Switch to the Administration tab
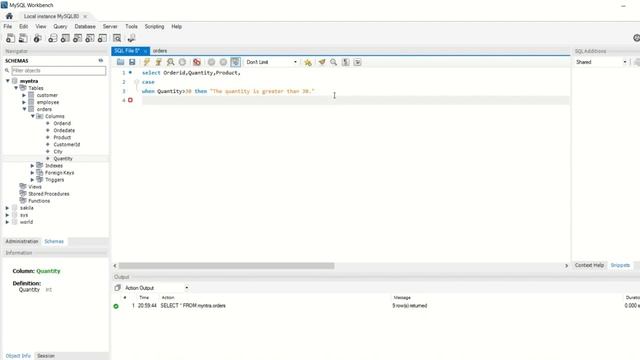640x360 pixels. tap(22, 241)
